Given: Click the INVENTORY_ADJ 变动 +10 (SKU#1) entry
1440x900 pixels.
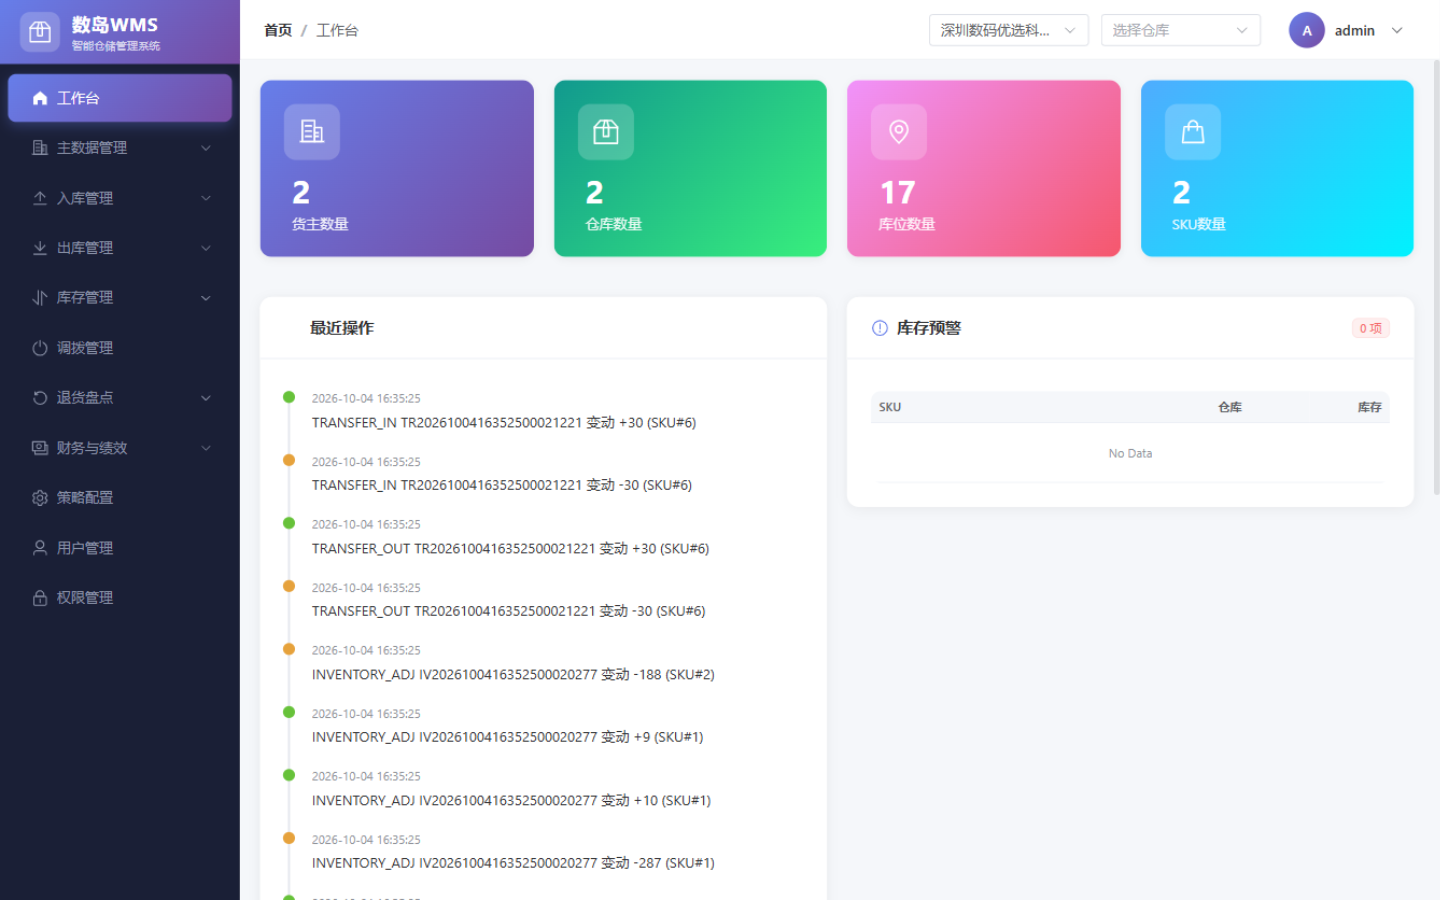Looking at the screenshot, I should click(511, 800).
